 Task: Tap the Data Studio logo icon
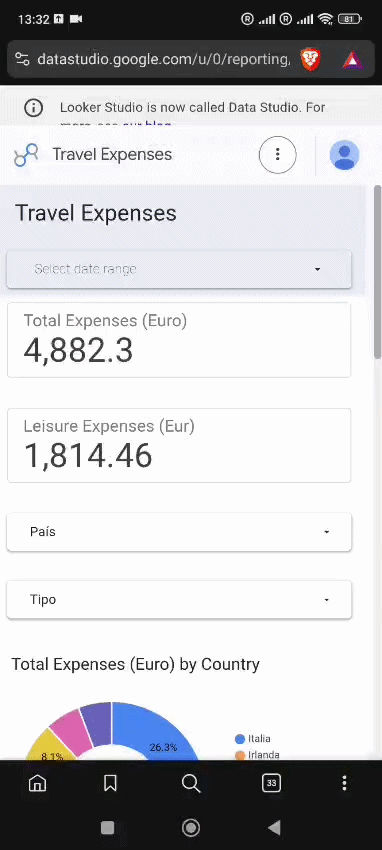click(x=26, y=155)
